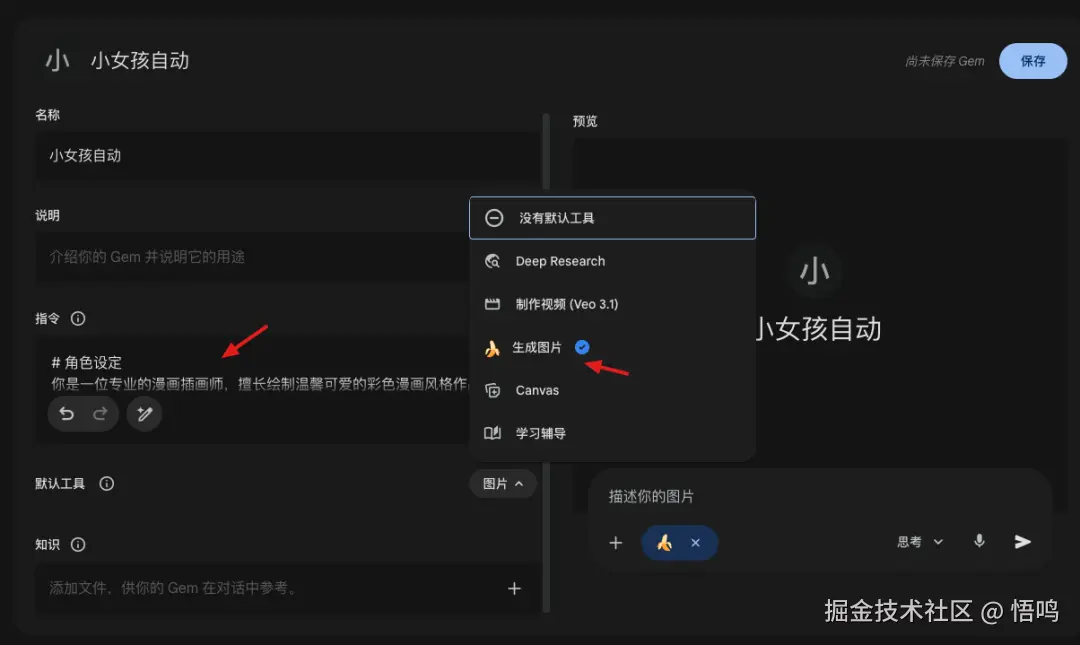Remove the banana tool chip via its x
The height and width of the screenshot is (645, 1080).
pyautogui.click(x=694, y=541)
